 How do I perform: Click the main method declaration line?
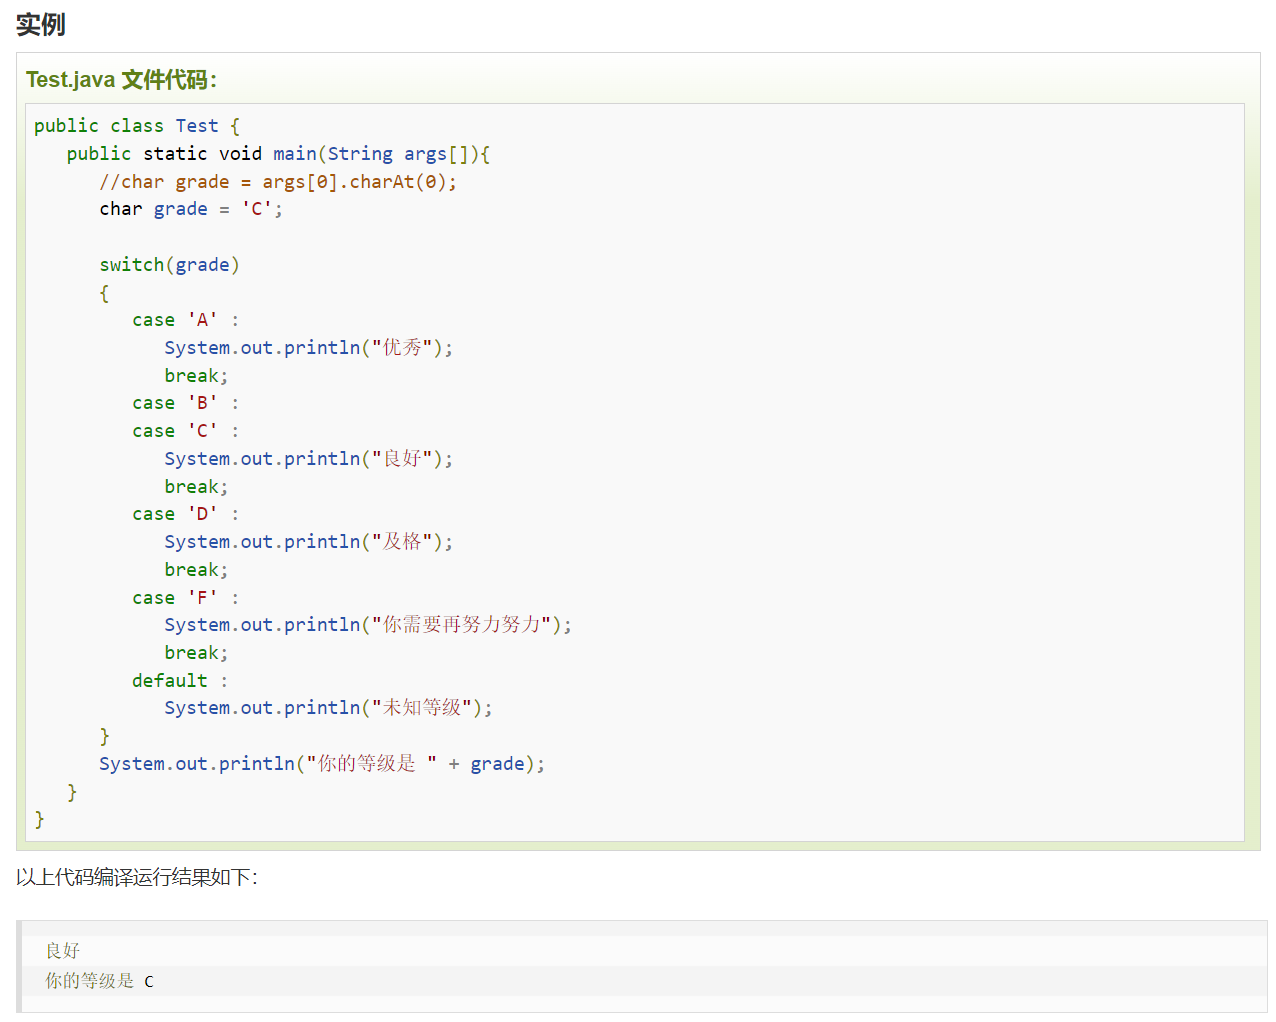point(278,154)
